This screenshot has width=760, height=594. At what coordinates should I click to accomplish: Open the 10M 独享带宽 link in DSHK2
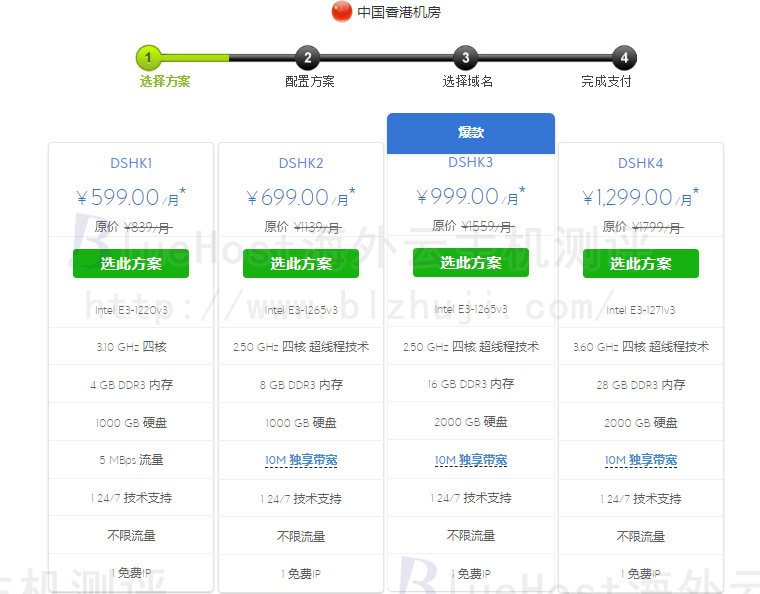point(301,460)
